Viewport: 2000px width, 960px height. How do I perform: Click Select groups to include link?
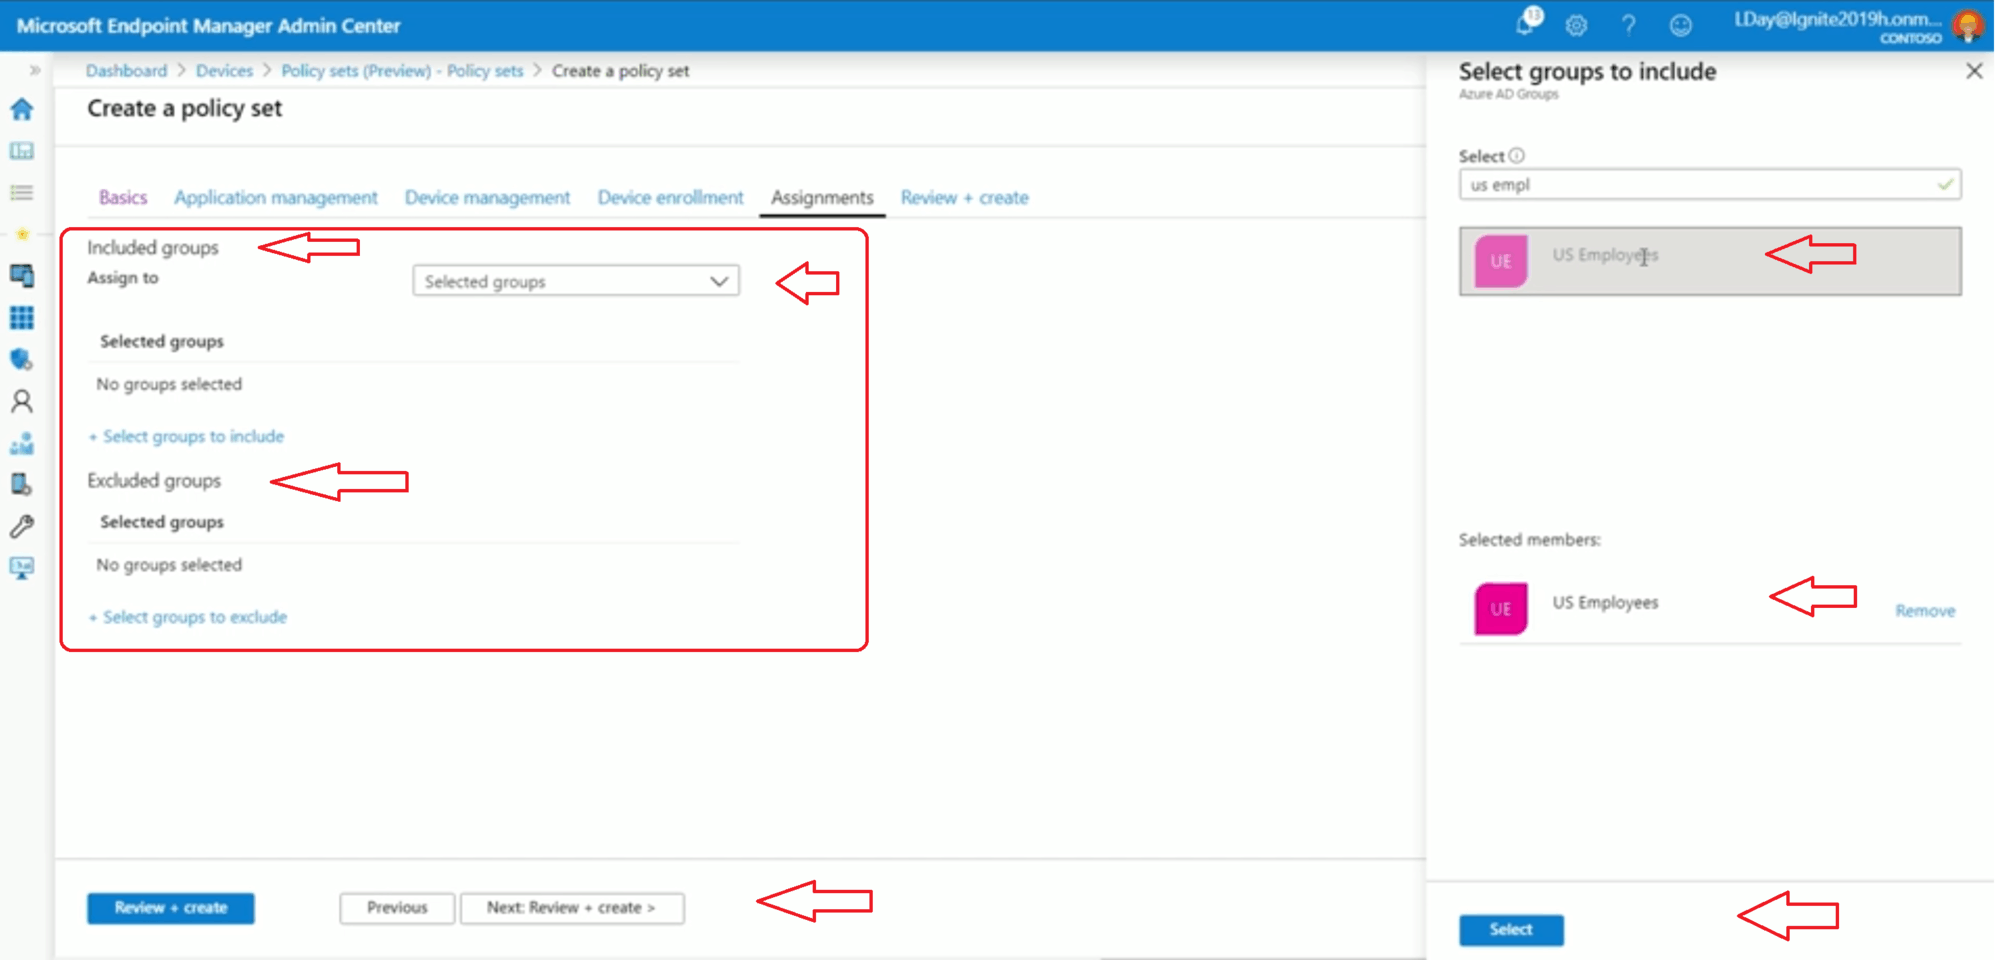click(186, 436)
